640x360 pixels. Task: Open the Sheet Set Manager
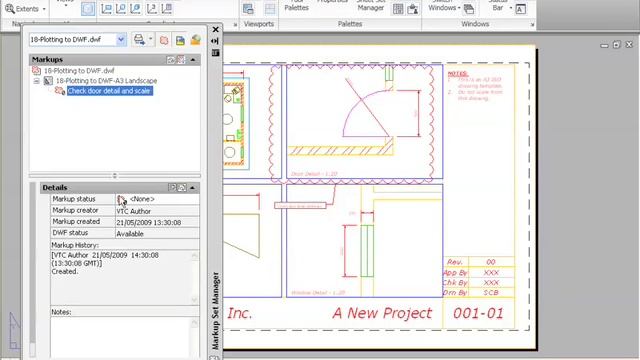(x=371, y=5)
